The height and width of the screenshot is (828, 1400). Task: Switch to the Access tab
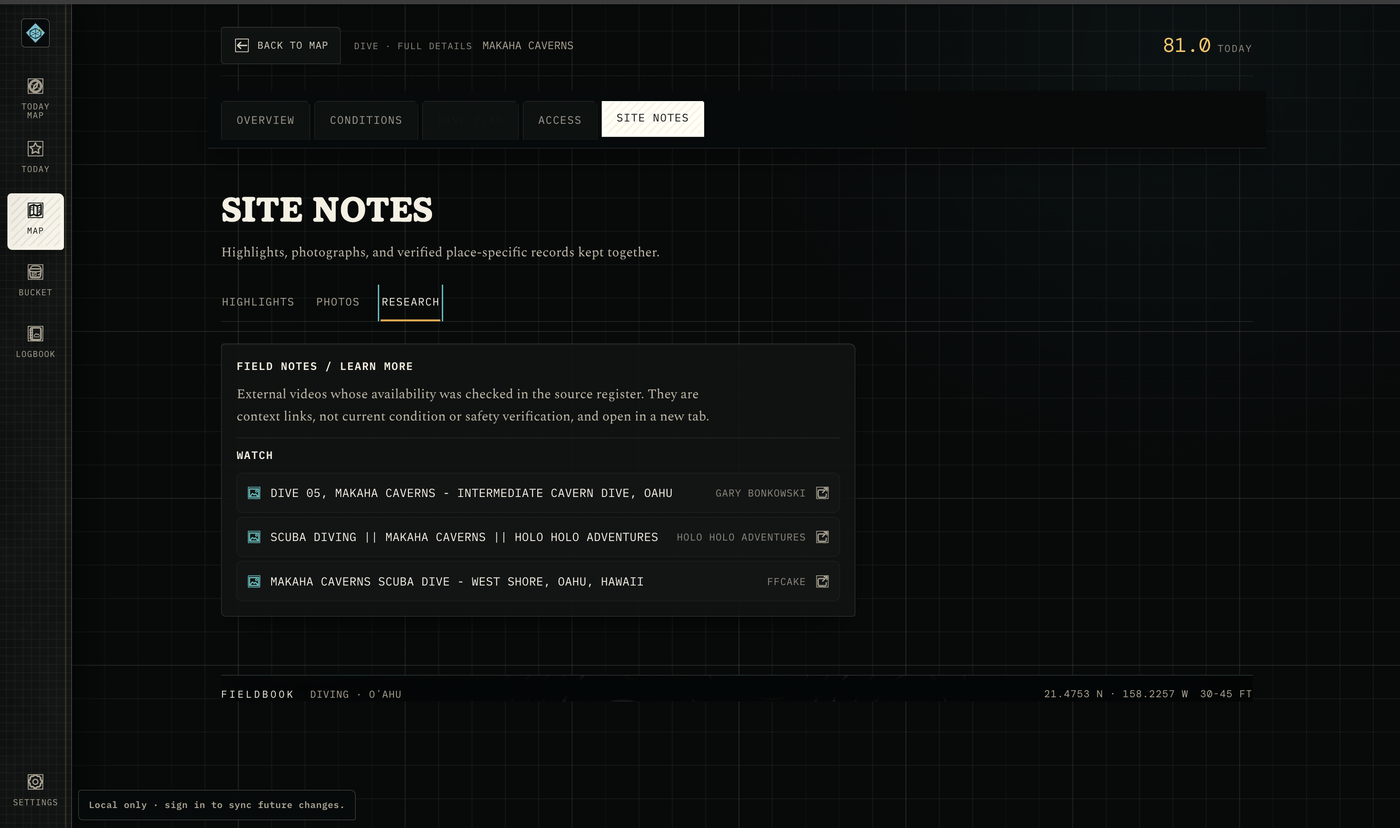tap(559, 120)
